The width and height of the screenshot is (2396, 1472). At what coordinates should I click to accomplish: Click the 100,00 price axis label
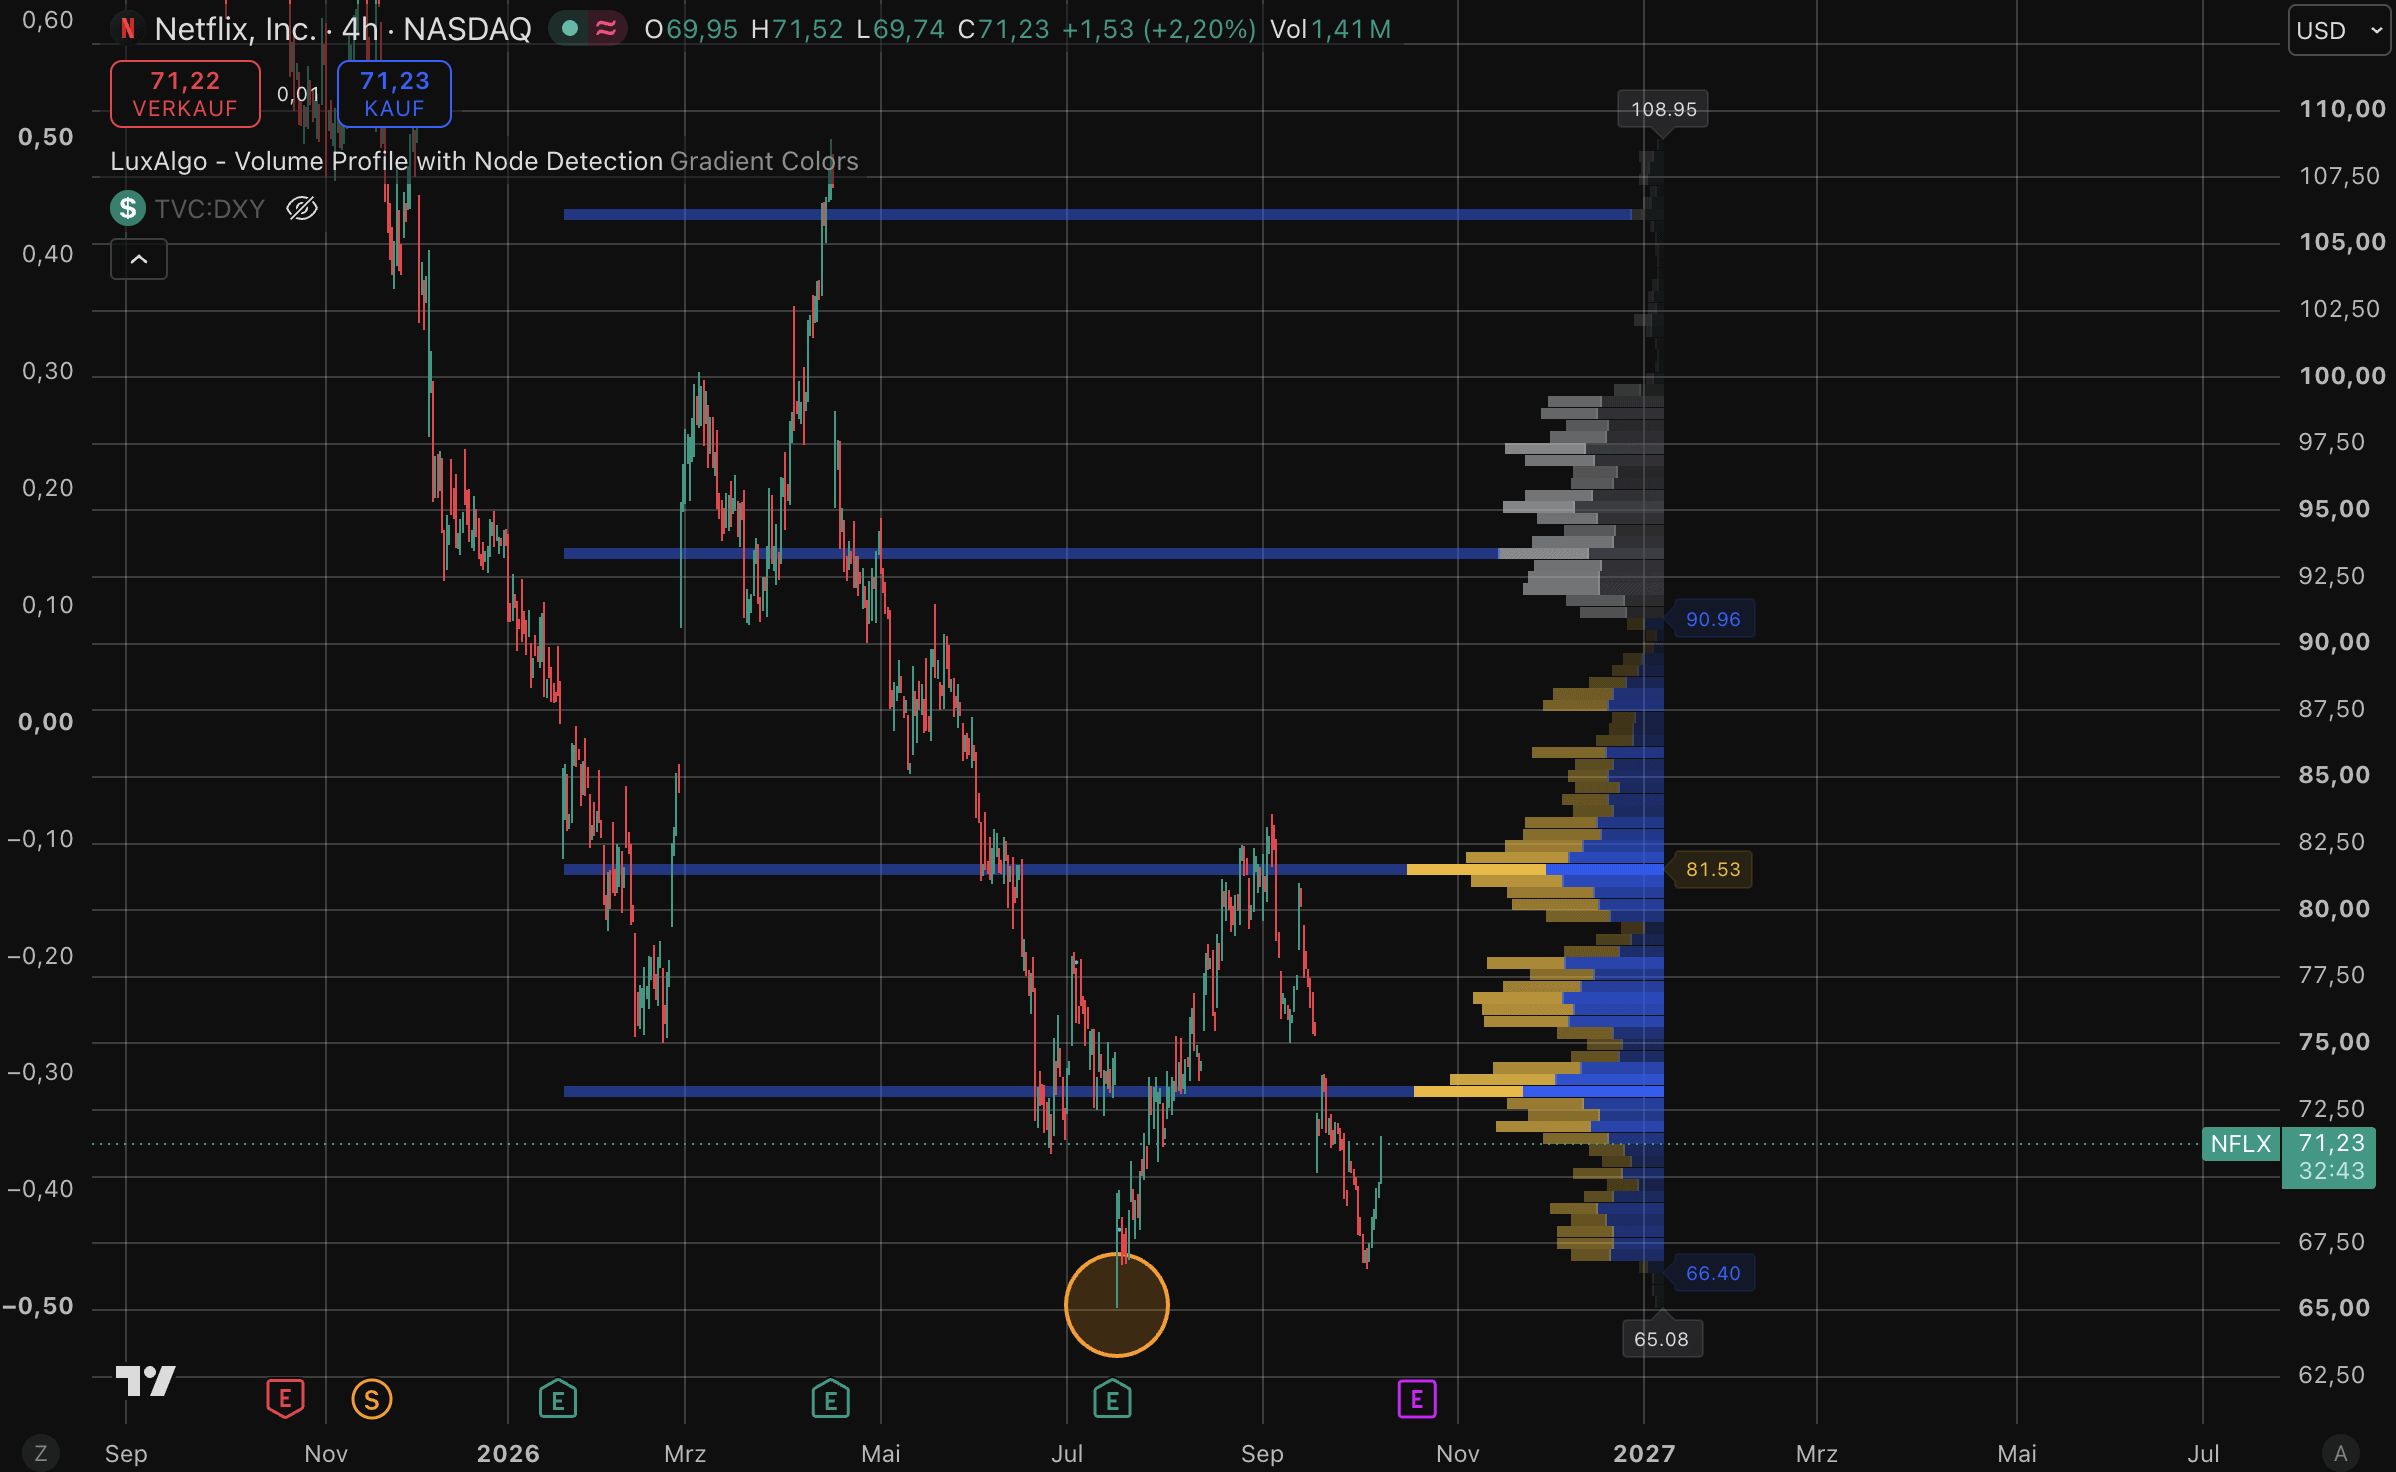pyautogui.click(x=2342, y=376)
